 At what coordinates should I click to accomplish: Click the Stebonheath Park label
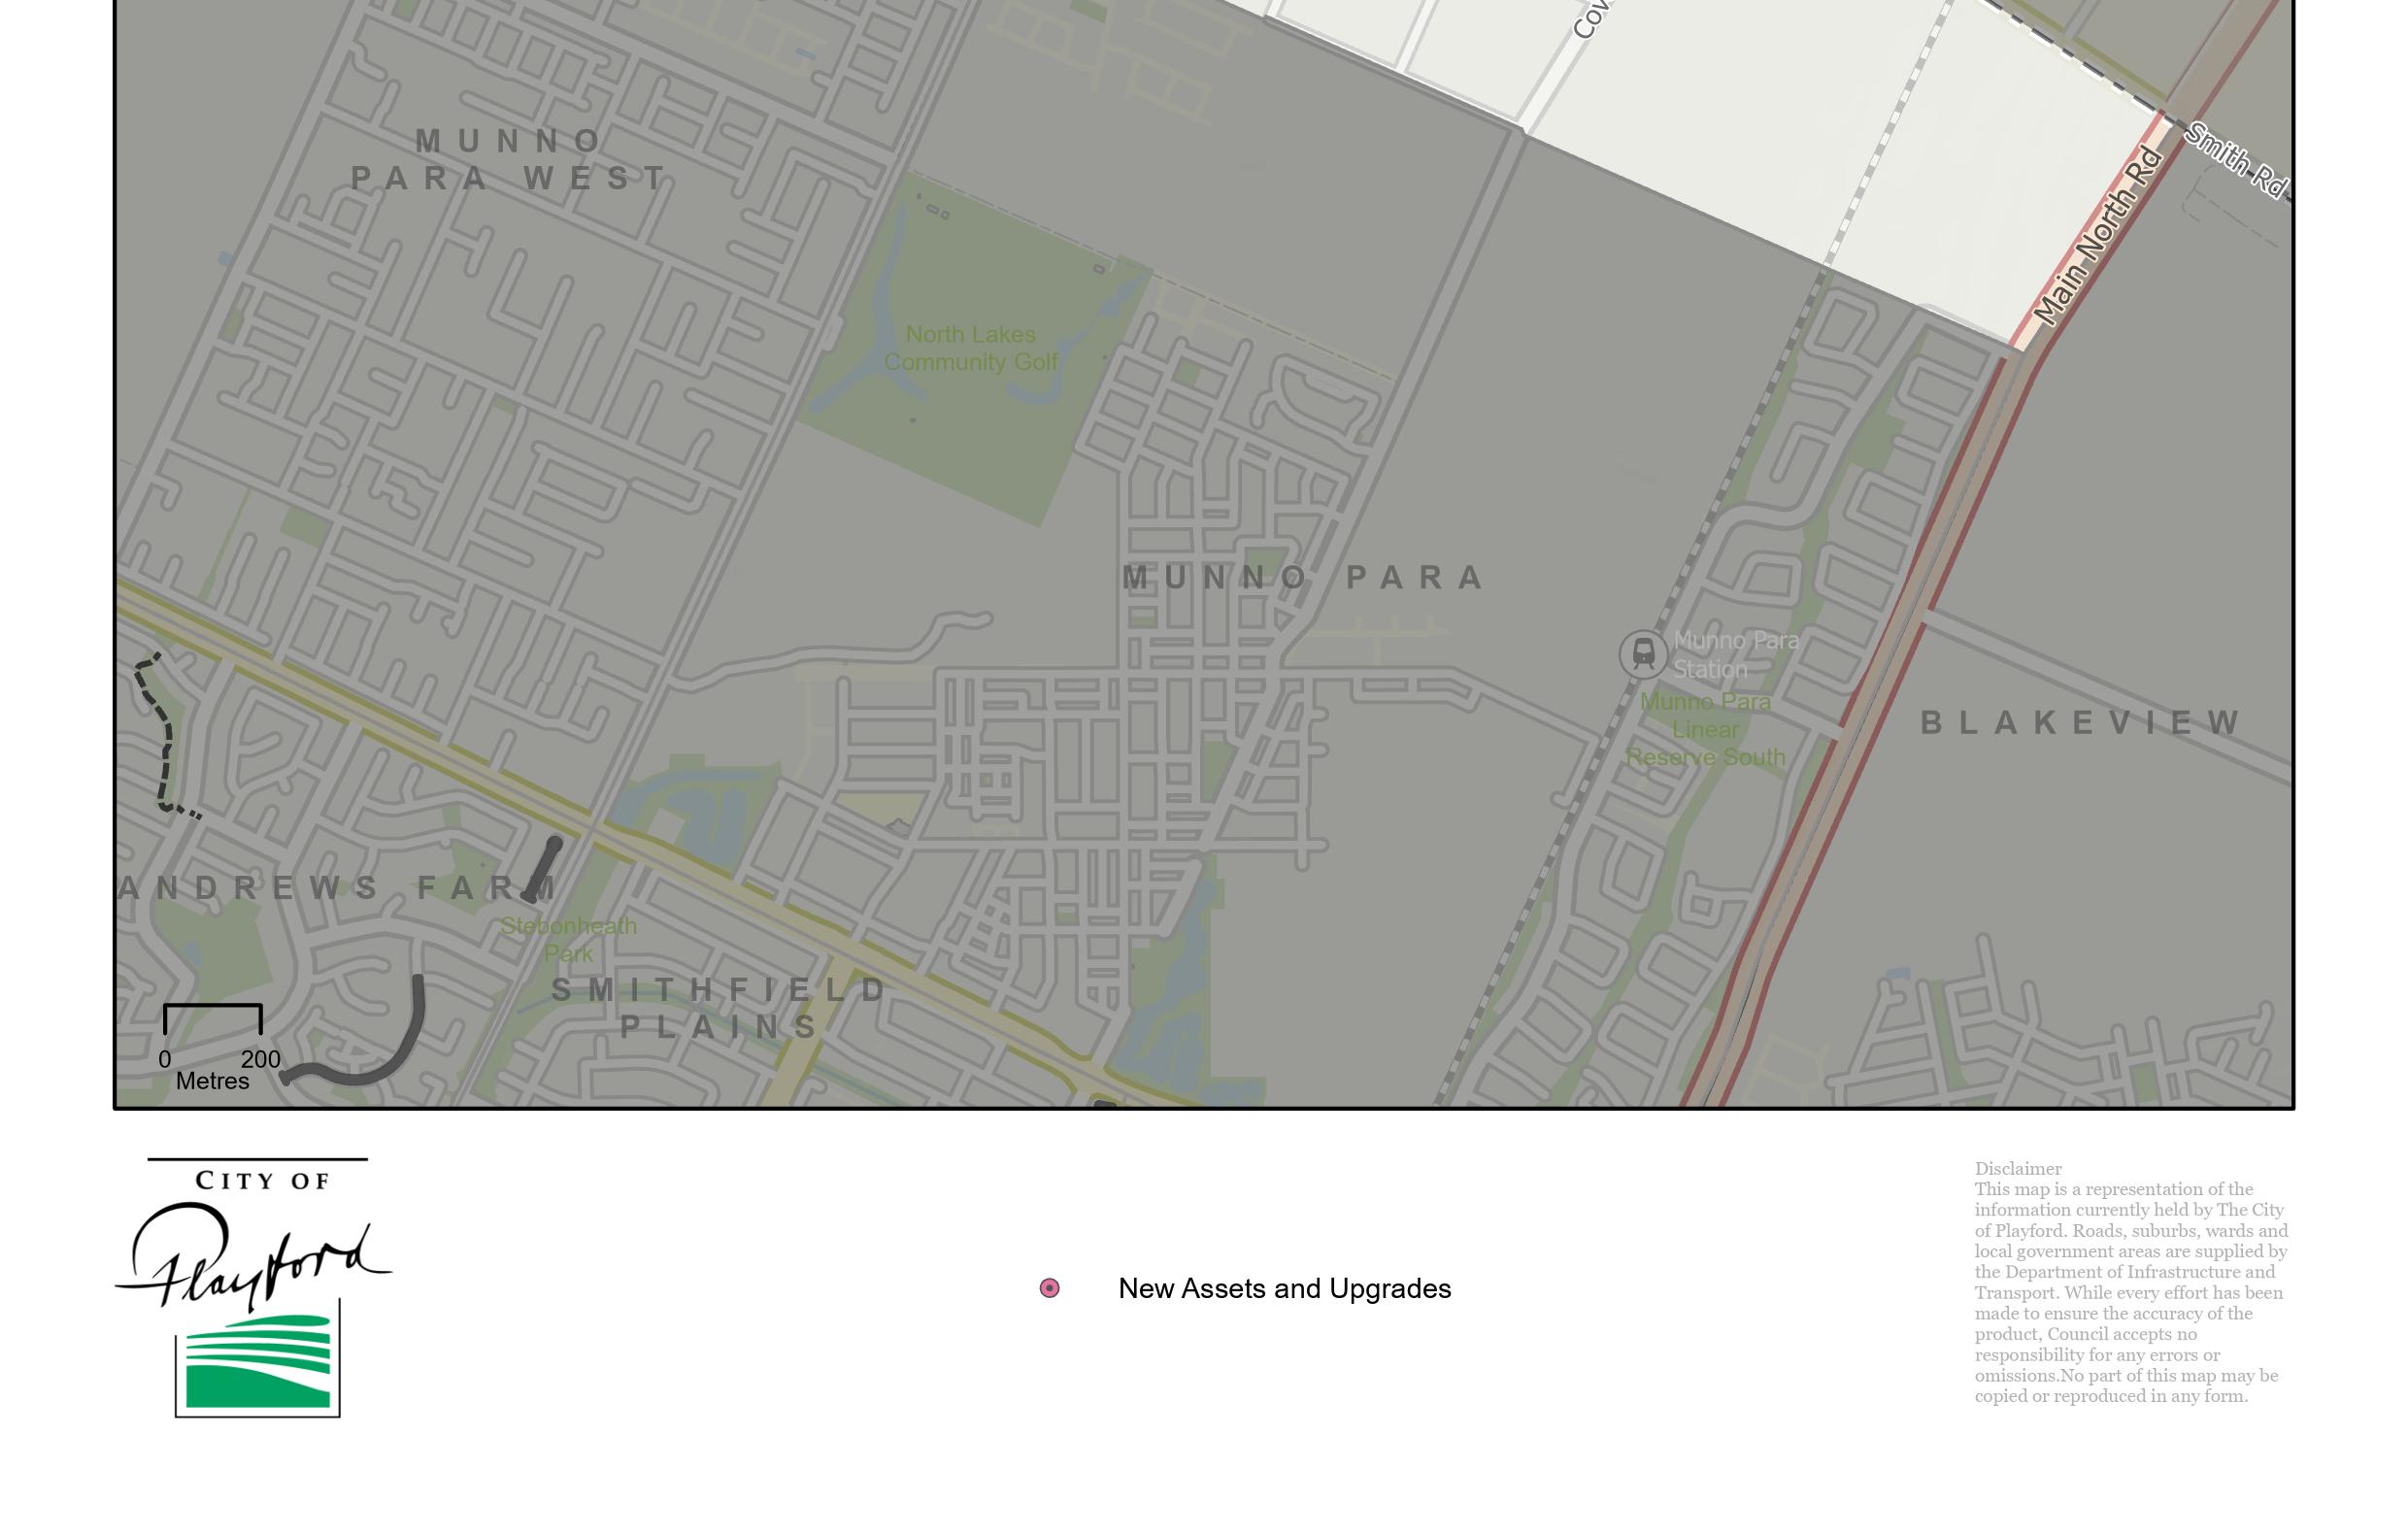(x=568, y=939)
